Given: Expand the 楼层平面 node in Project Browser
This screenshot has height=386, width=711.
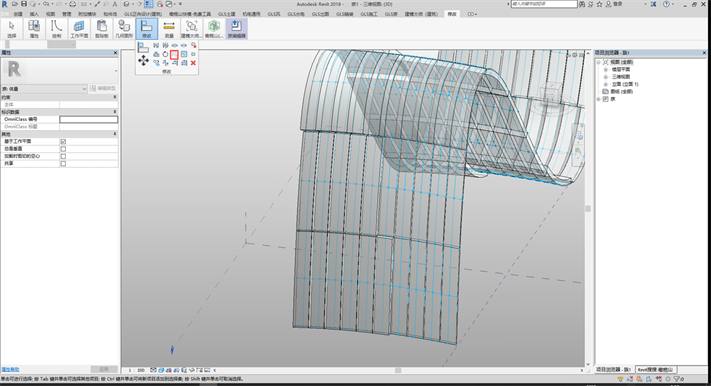Looking at the screenshot, I should (606, 69).
